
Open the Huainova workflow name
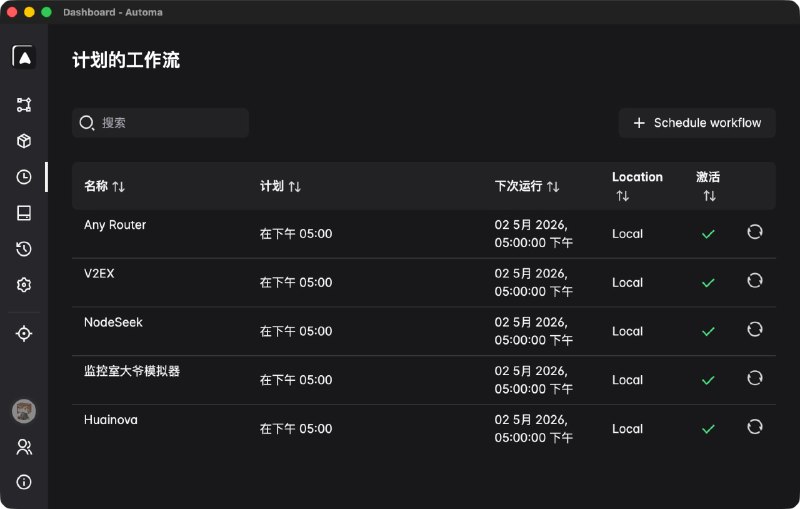(111, 420)
